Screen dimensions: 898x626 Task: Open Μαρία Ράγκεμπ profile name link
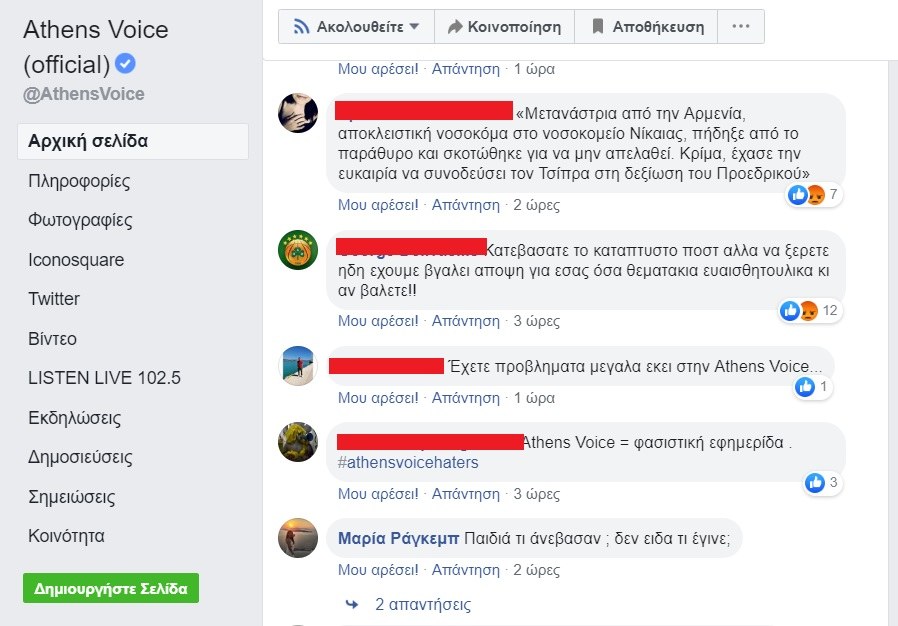tap(399, 538)
